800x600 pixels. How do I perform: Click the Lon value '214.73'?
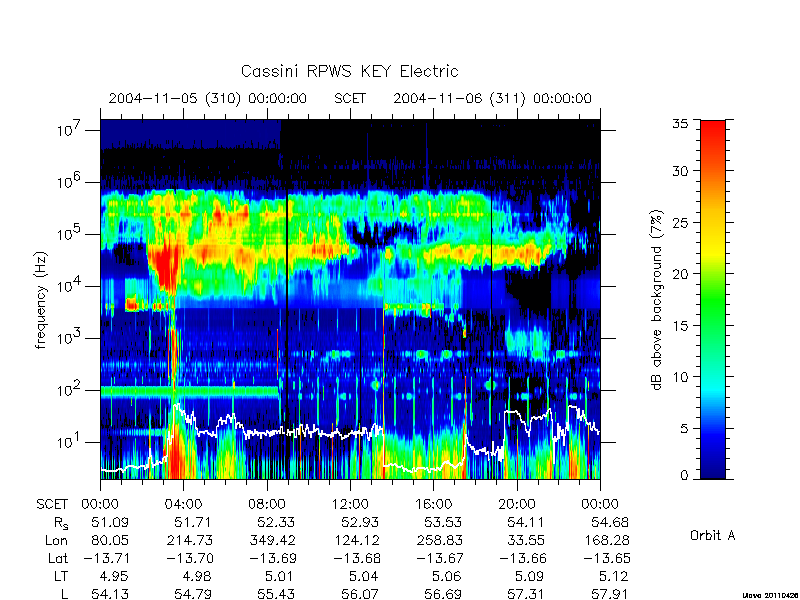click(x=189, y=540)
